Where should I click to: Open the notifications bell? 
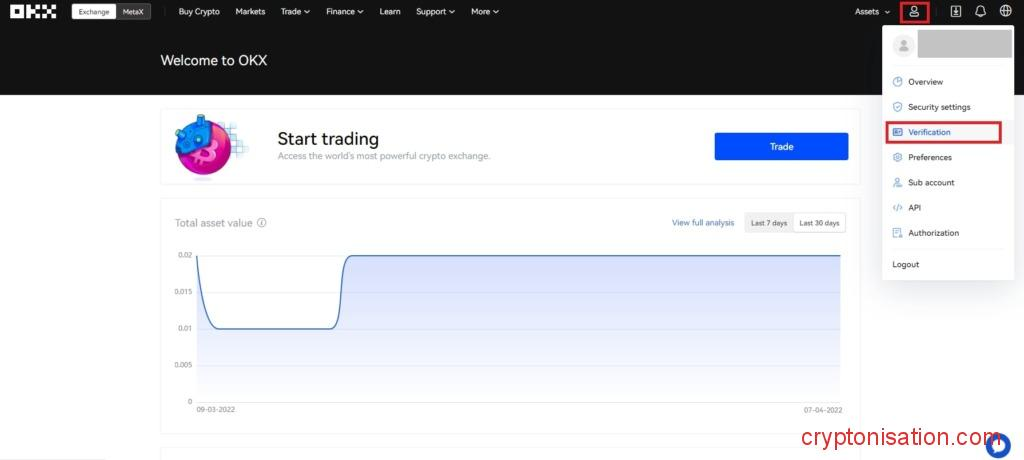point(980,12)
